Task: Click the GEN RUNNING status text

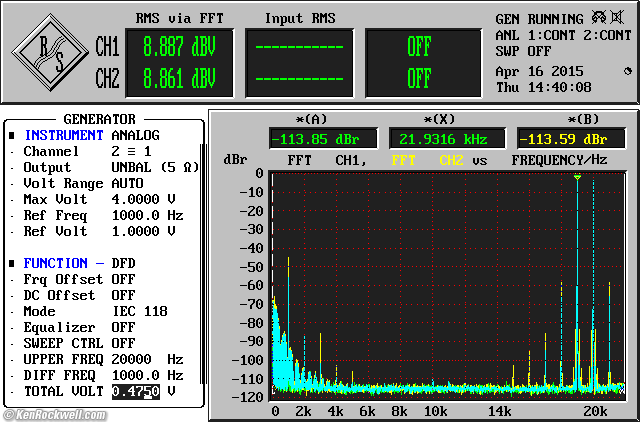Action: [540, 19]
